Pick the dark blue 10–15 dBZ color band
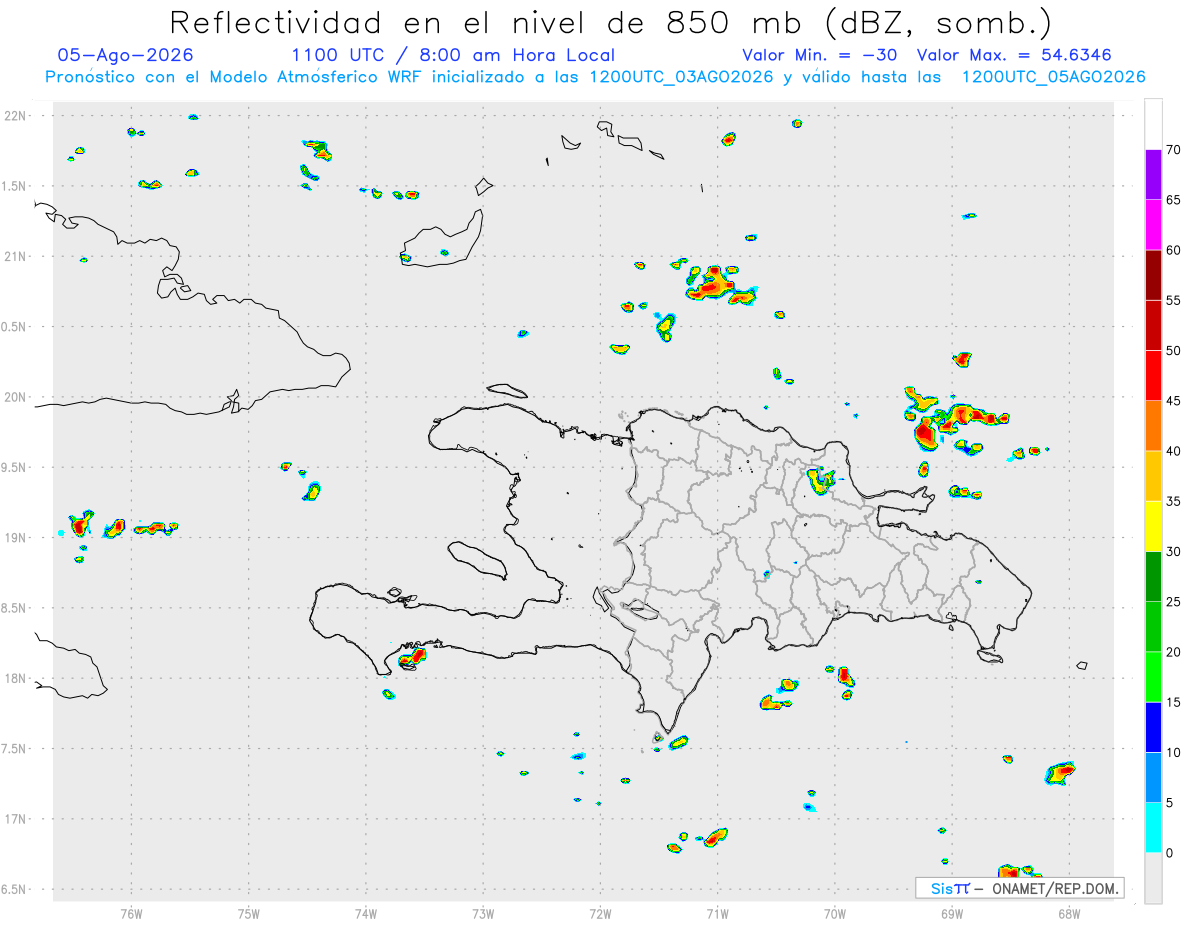1200x927 pixels. [1153, 727]
